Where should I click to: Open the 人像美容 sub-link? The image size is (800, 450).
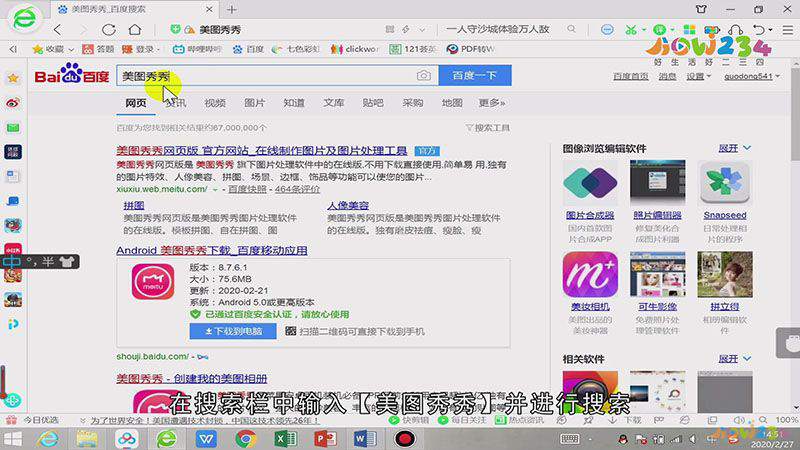tap(347, 206)
